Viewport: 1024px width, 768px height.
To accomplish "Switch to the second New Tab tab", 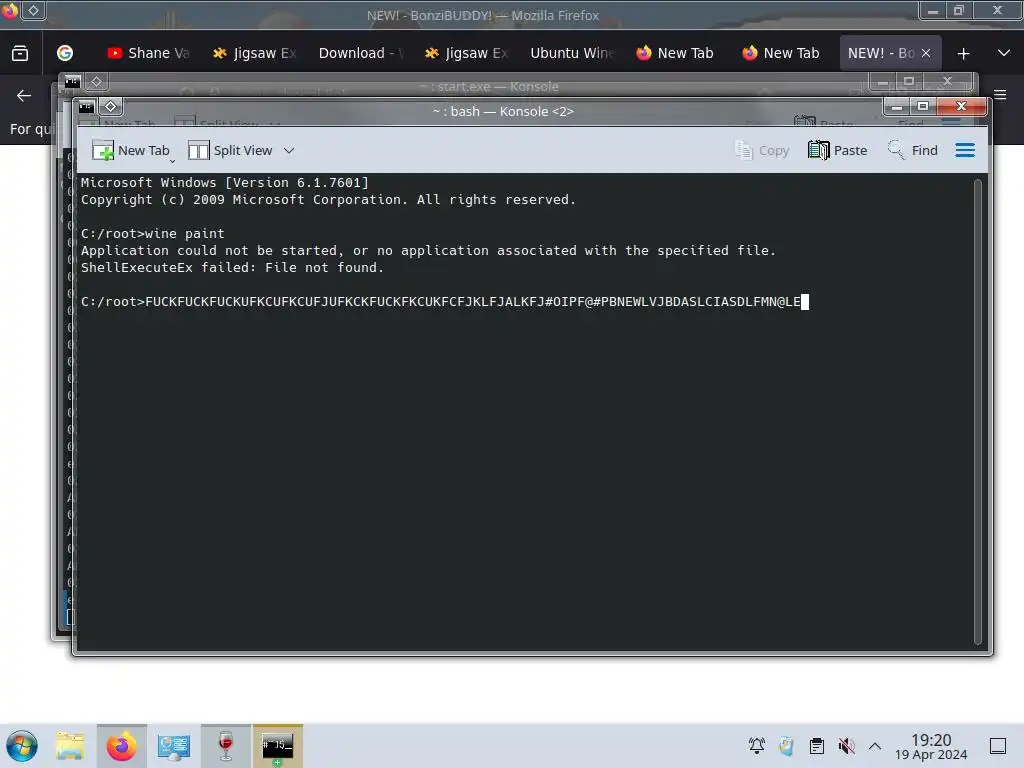I will (783, 53).
